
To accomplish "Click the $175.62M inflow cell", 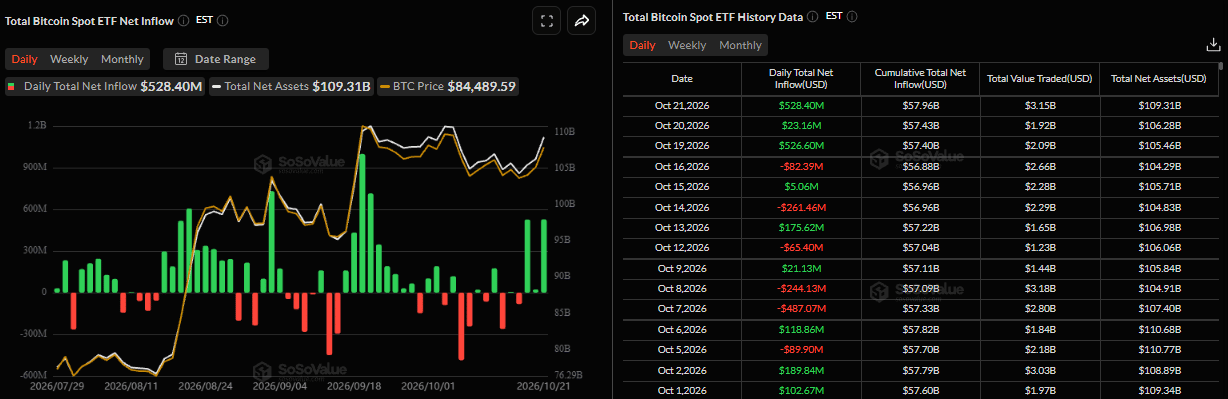I will [x=801, y=227].
